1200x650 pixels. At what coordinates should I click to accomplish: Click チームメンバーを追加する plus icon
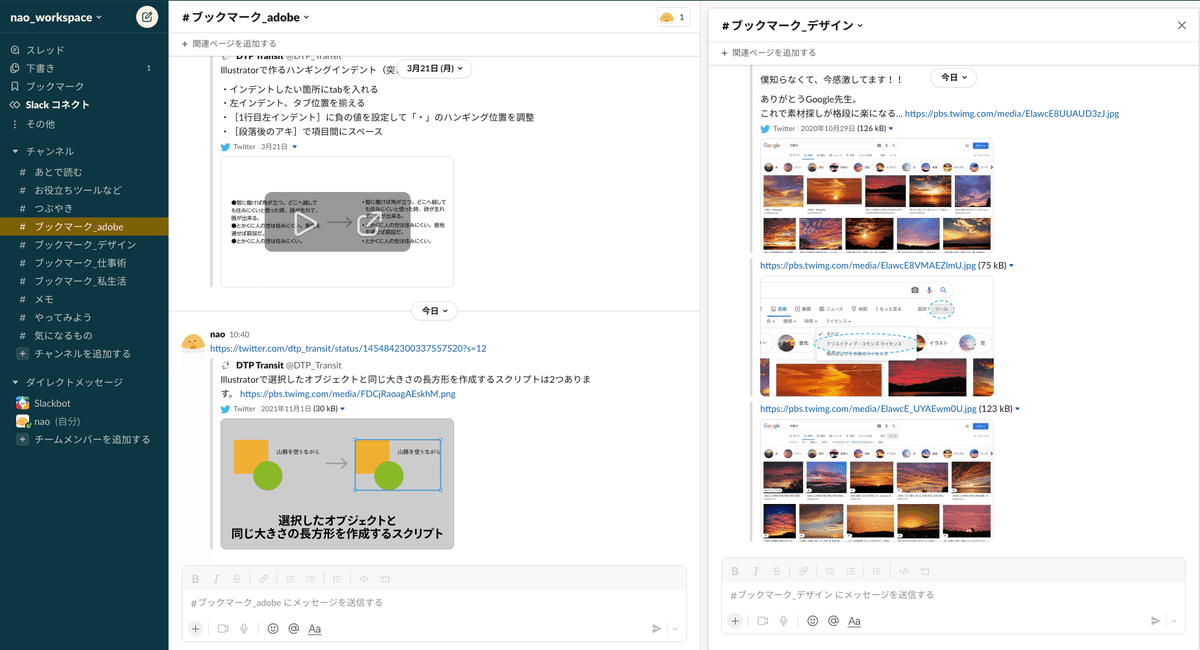click(x=23, y=440)
